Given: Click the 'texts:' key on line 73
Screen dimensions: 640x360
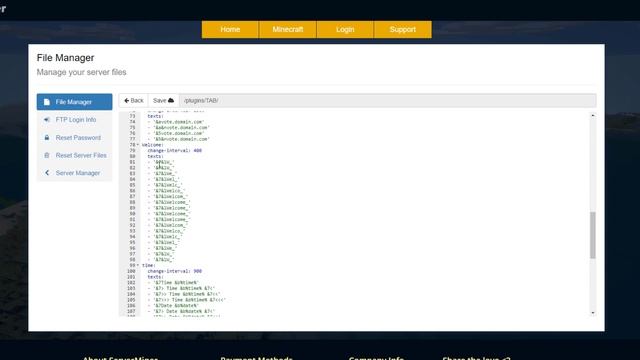Looking at the screenshot, I should click(156, 116).
